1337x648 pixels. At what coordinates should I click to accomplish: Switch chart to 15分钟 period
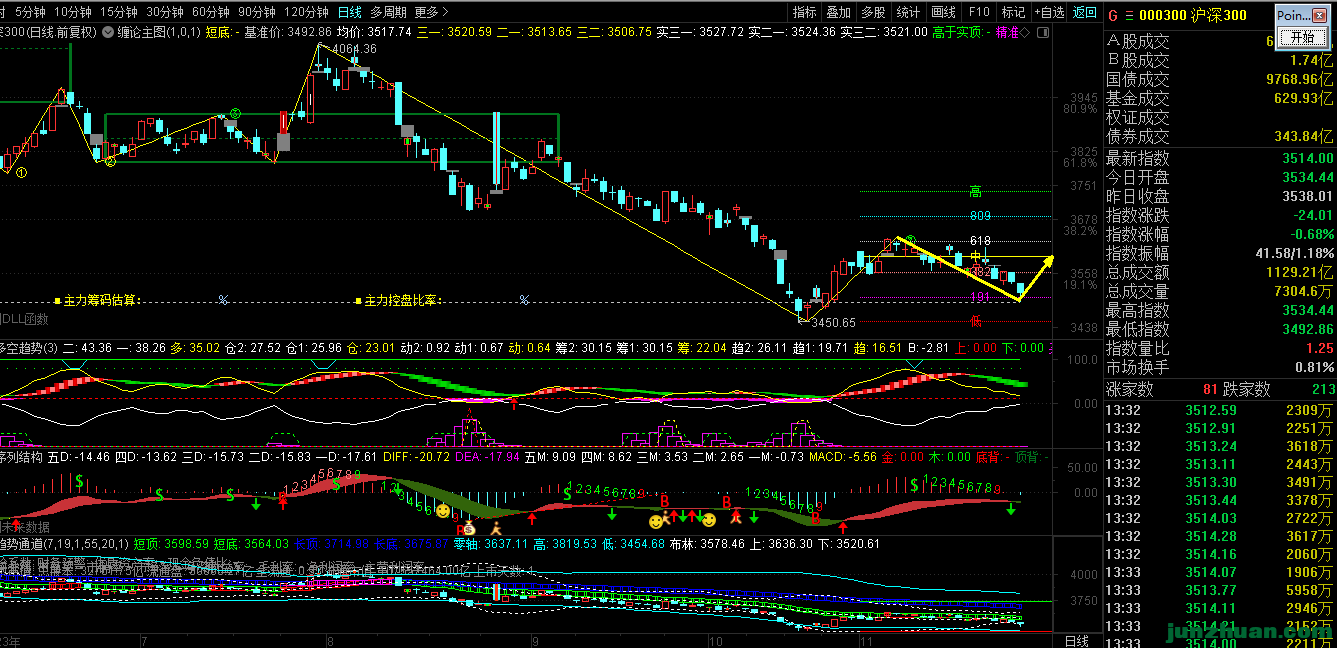point(119,12)
